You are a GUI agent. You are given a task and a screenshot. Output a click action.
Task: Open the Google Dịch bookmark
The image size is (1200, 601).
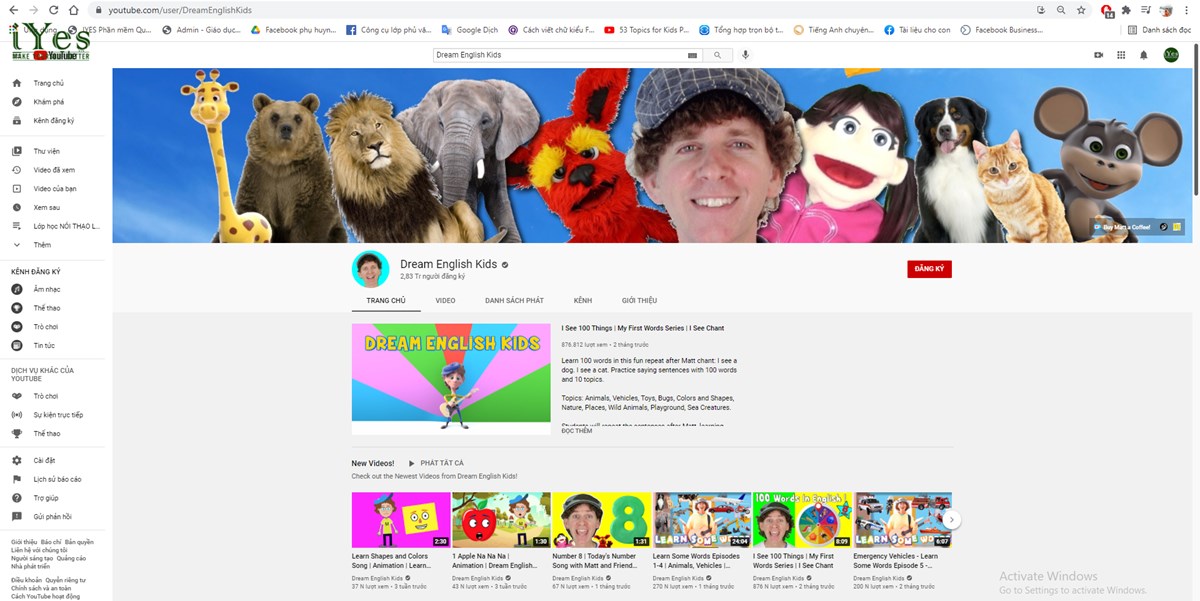coord(470,30)
